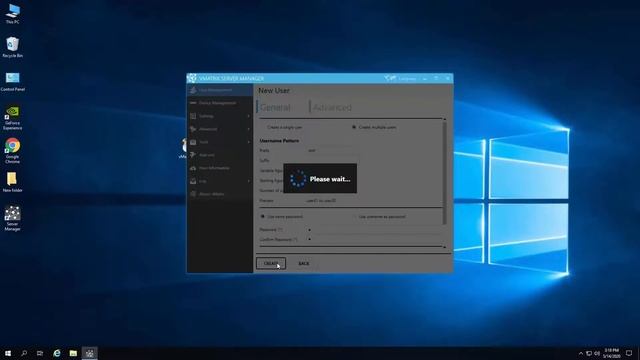Click the Confirm Password input field

tap(375, 240)
